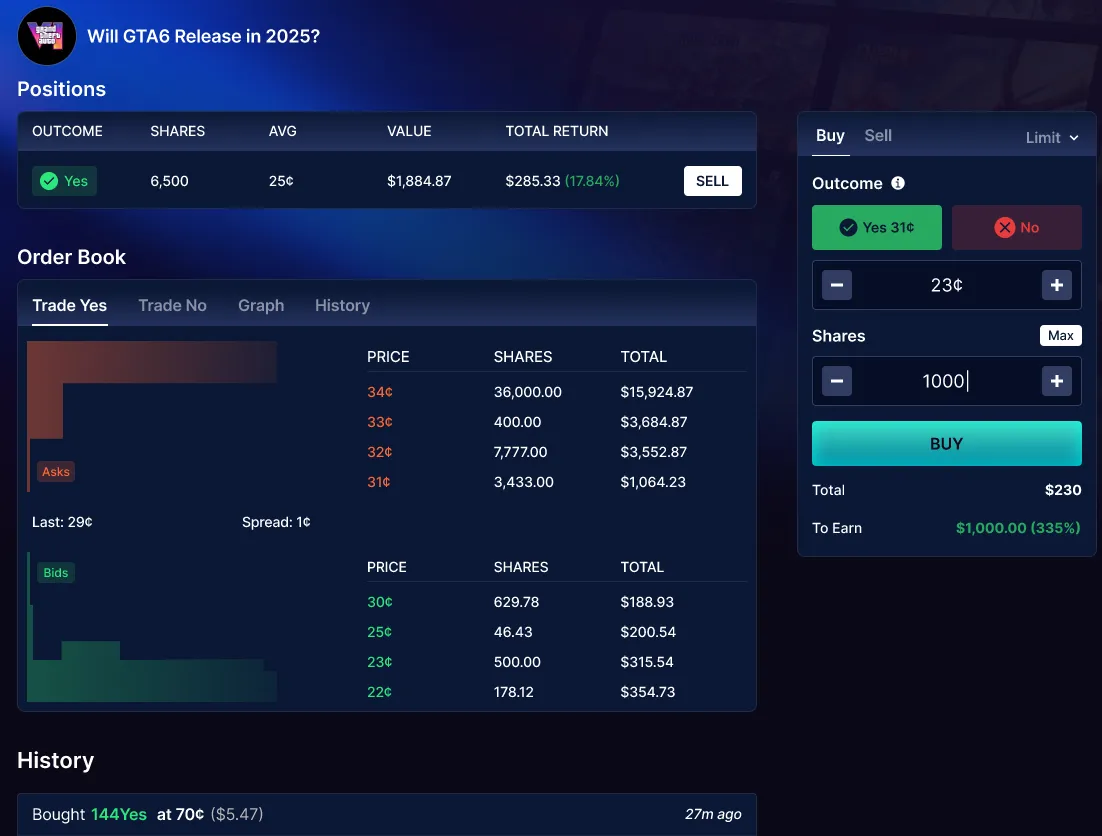
Task: Select the 31¢ ask price
Action: click(x=379, y=483)
